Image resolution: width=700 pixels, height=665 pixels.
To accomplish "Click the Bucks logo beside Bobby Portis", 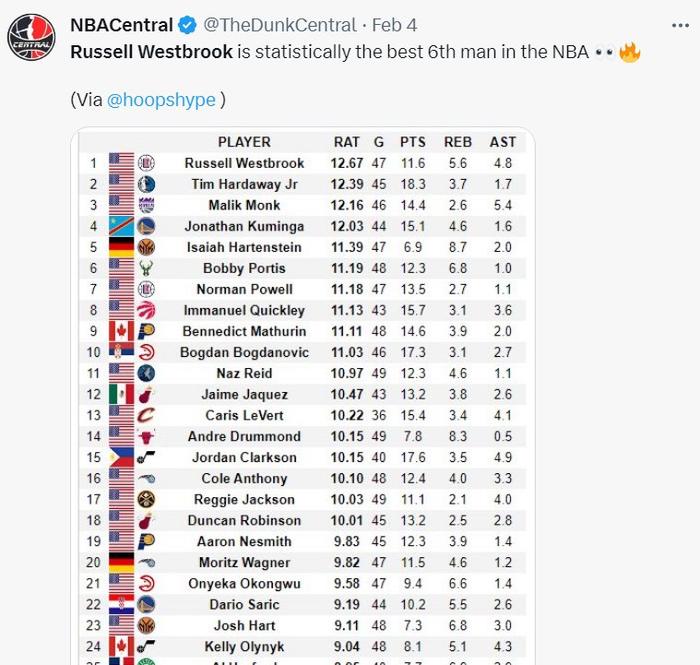I will tap(146, 268).
